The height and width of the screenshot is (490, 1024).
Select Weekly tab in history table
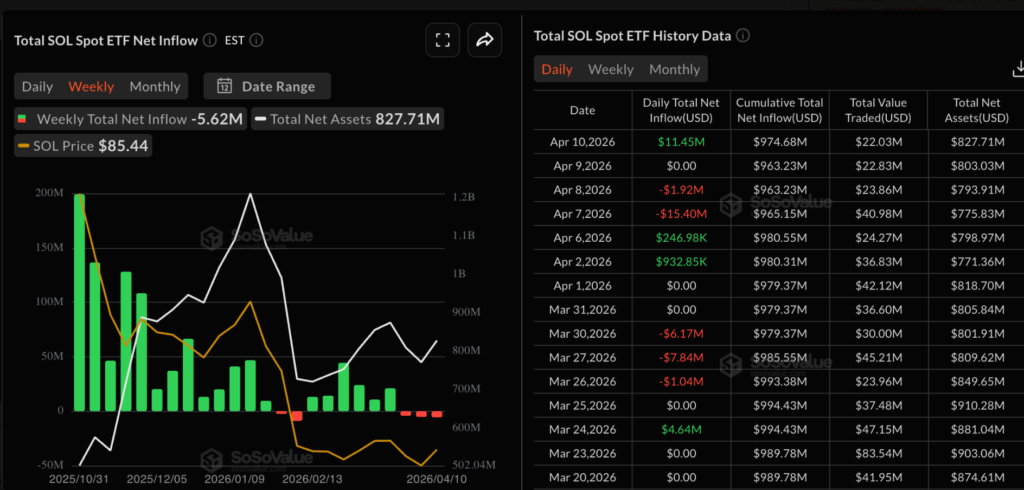(610, 69)
